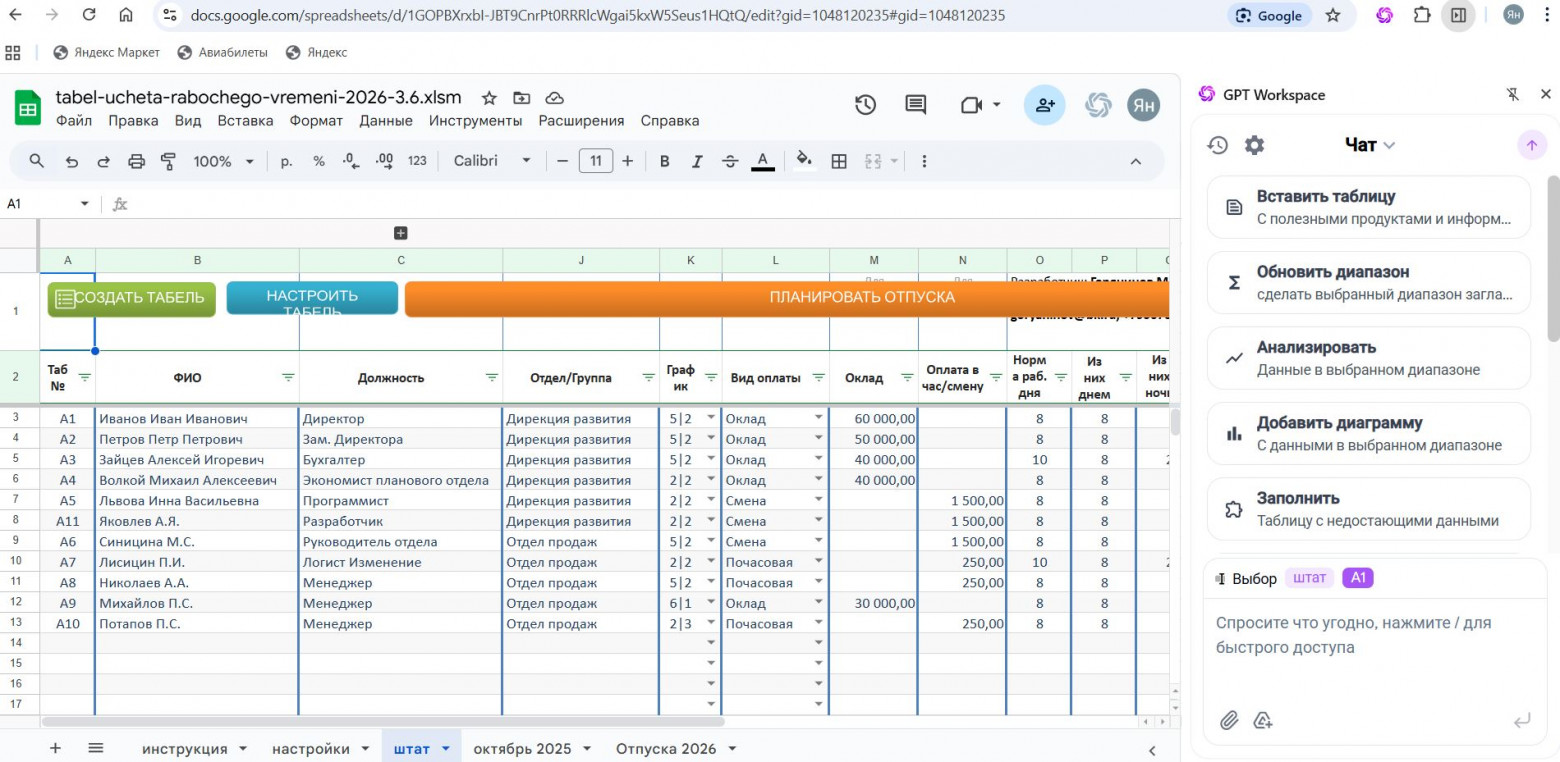This screenshot has width=1560, height=762.
Task: Toggle italic text formatting
Action: click(697, 161)
